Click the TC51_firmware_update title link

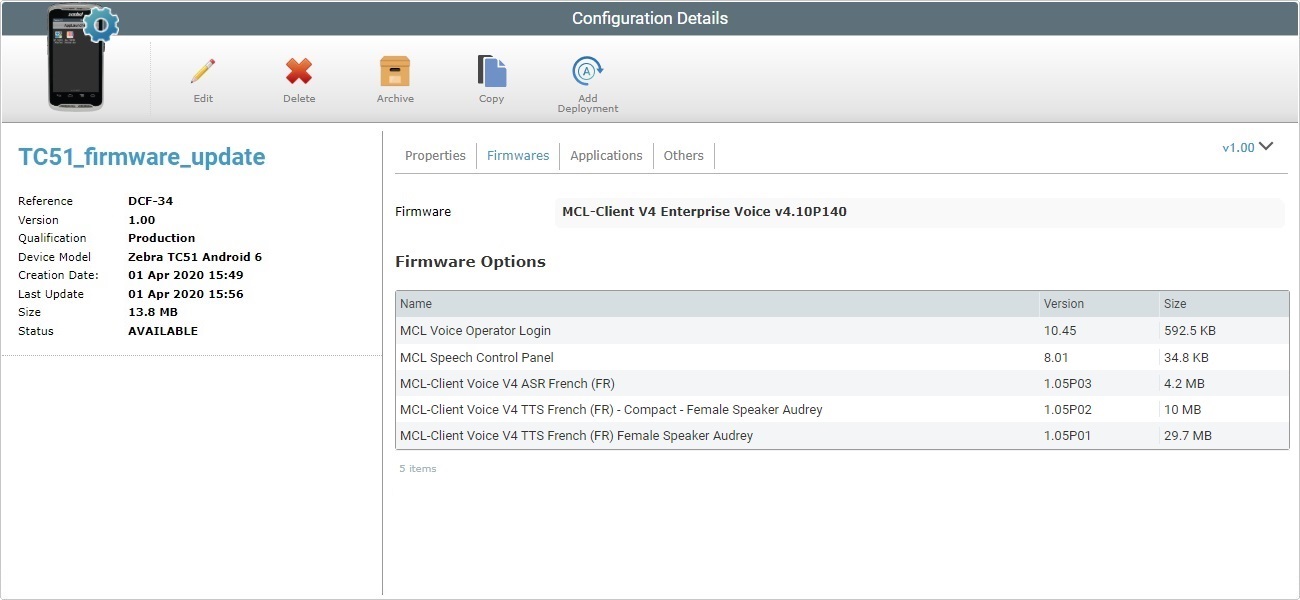pyautogui.click(x=141, y=156)
